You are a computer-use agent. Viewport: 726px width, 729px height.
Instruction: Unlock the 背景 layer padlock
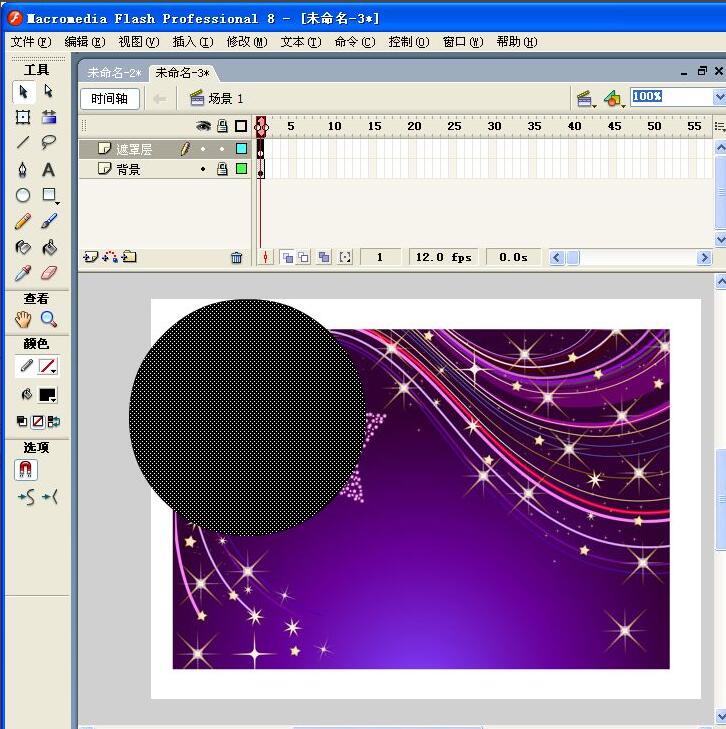[x=222, y=169]
